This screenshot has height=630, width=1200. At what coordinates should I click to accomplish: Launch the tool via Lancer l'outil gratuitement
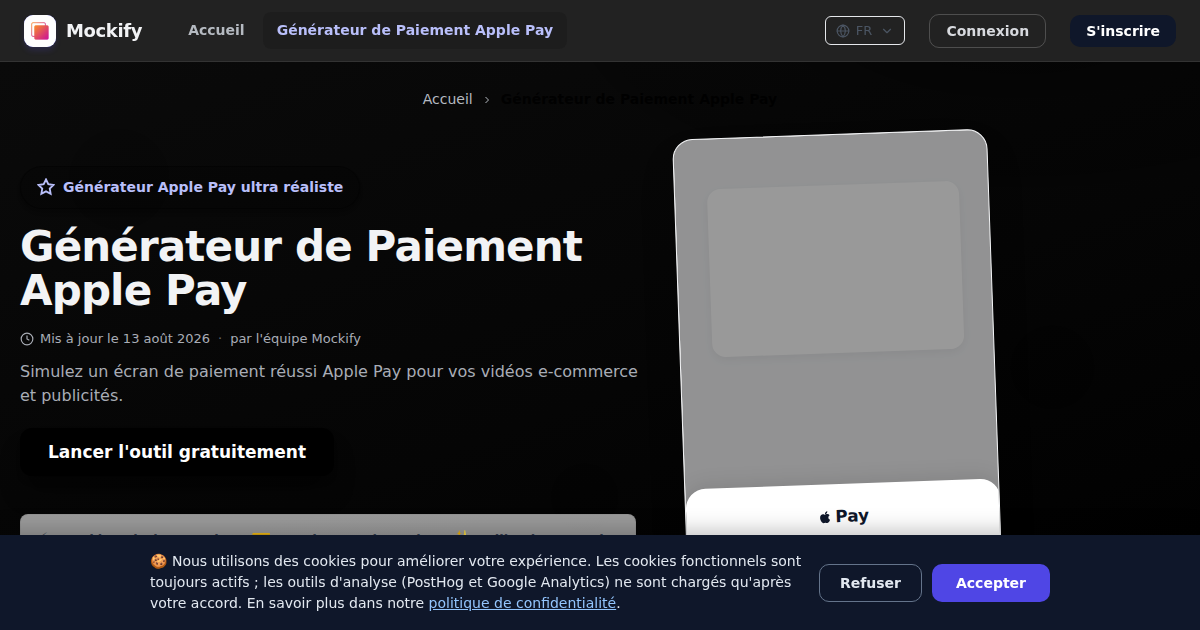click(177, 452)
